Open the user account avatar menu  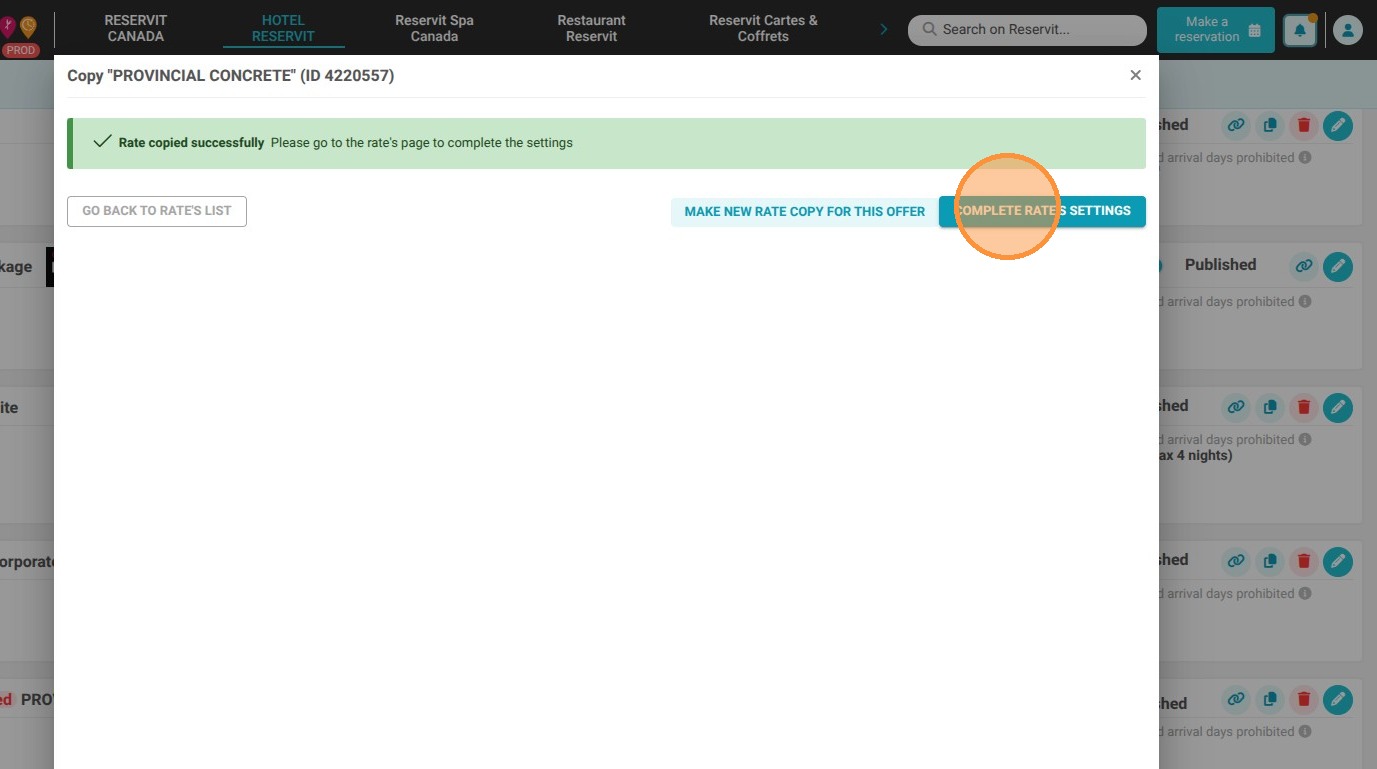coord(1348,30)
